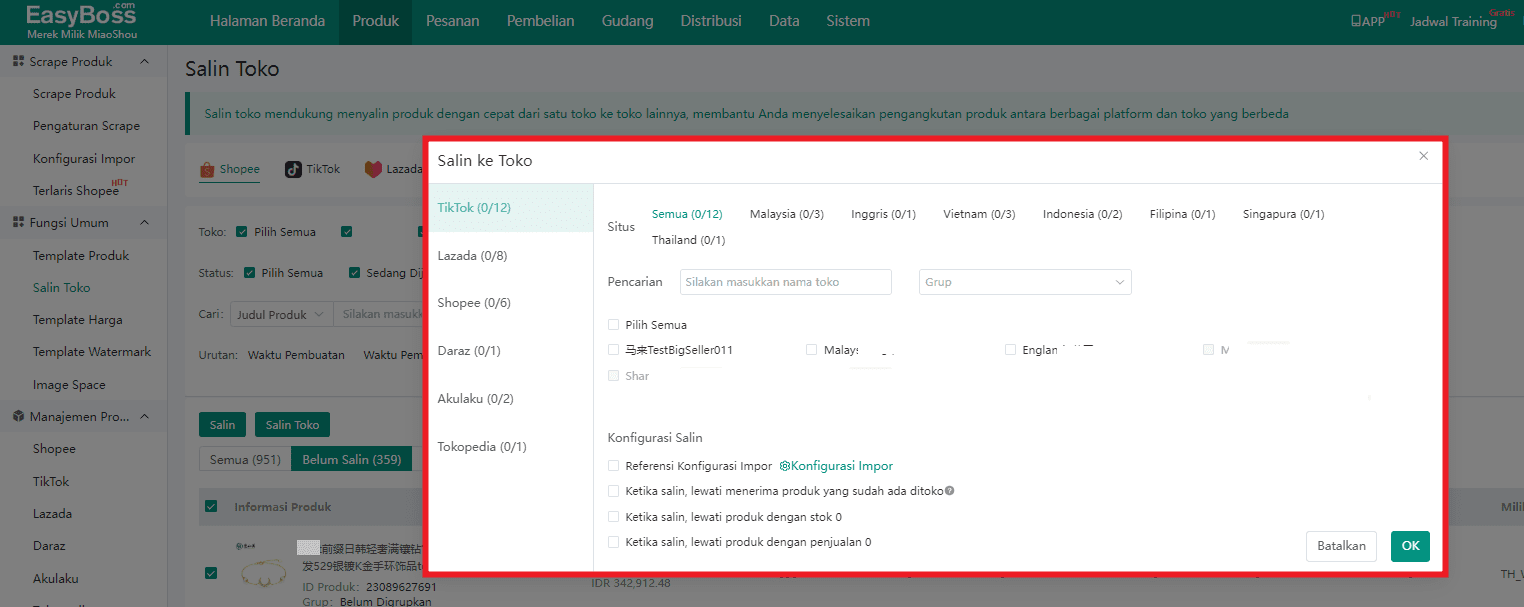
Task: Switch to Belum Salin (359) tab
Action: tap(352, 459)
